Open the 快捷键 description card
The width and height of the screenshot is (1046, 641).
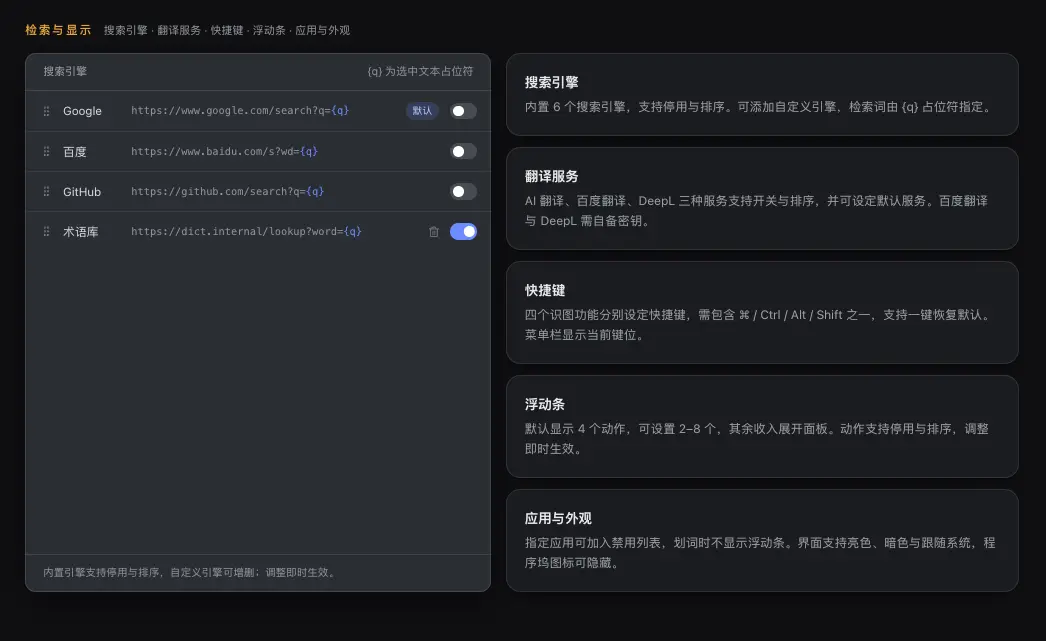coord(762,313)
